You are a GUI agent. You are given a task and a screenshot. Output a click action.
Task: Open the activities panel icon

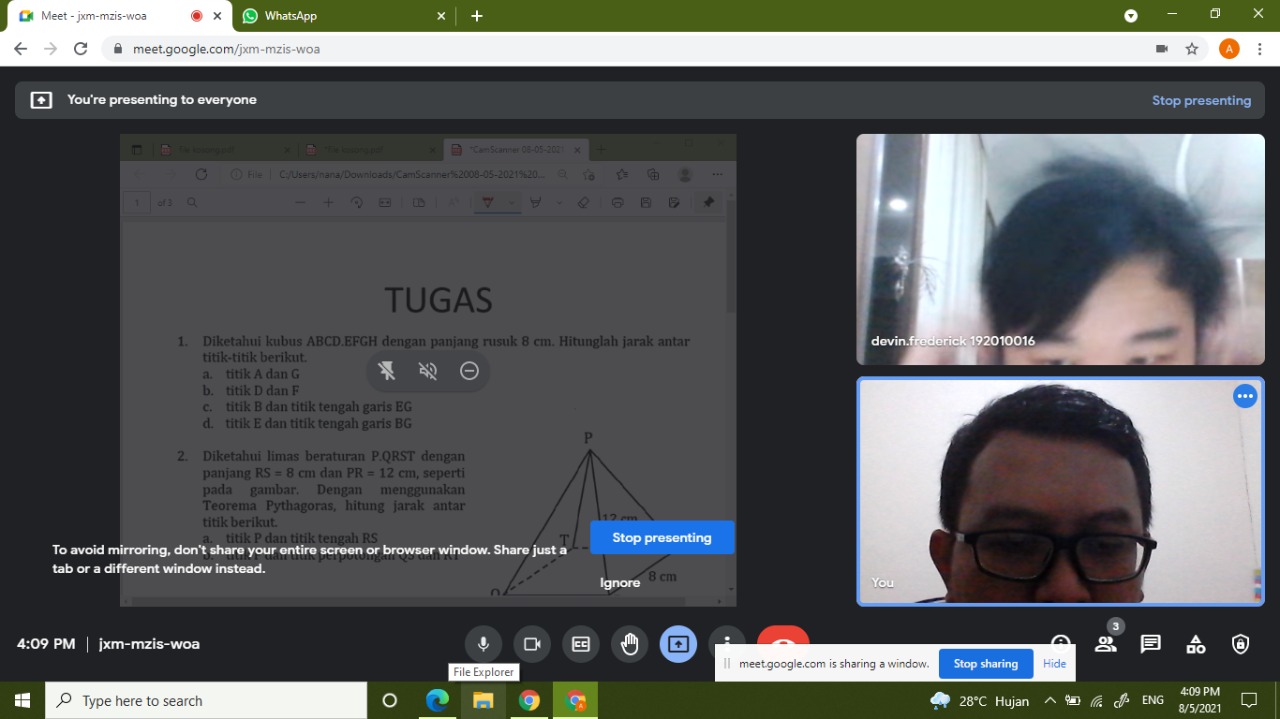coord(1196,644)
